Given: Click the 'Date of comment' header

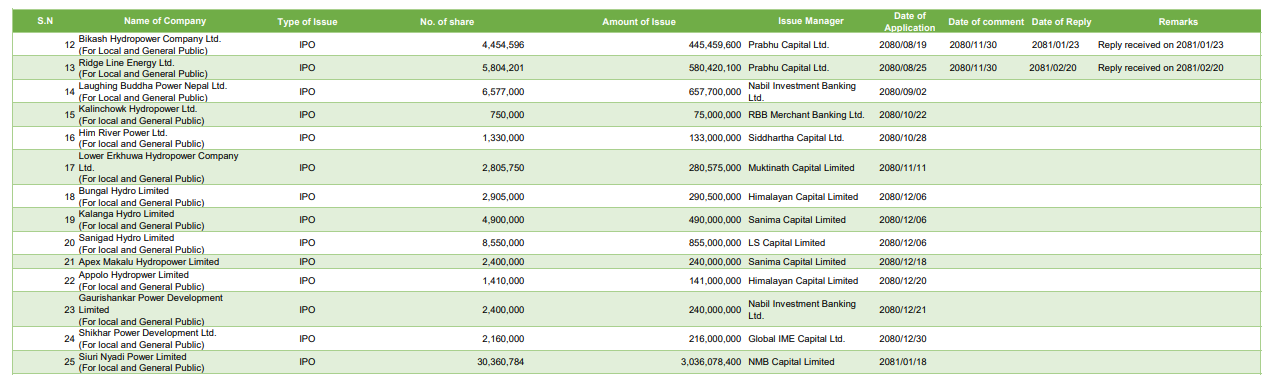Looking at the screenshot, I should coord(985,22).
